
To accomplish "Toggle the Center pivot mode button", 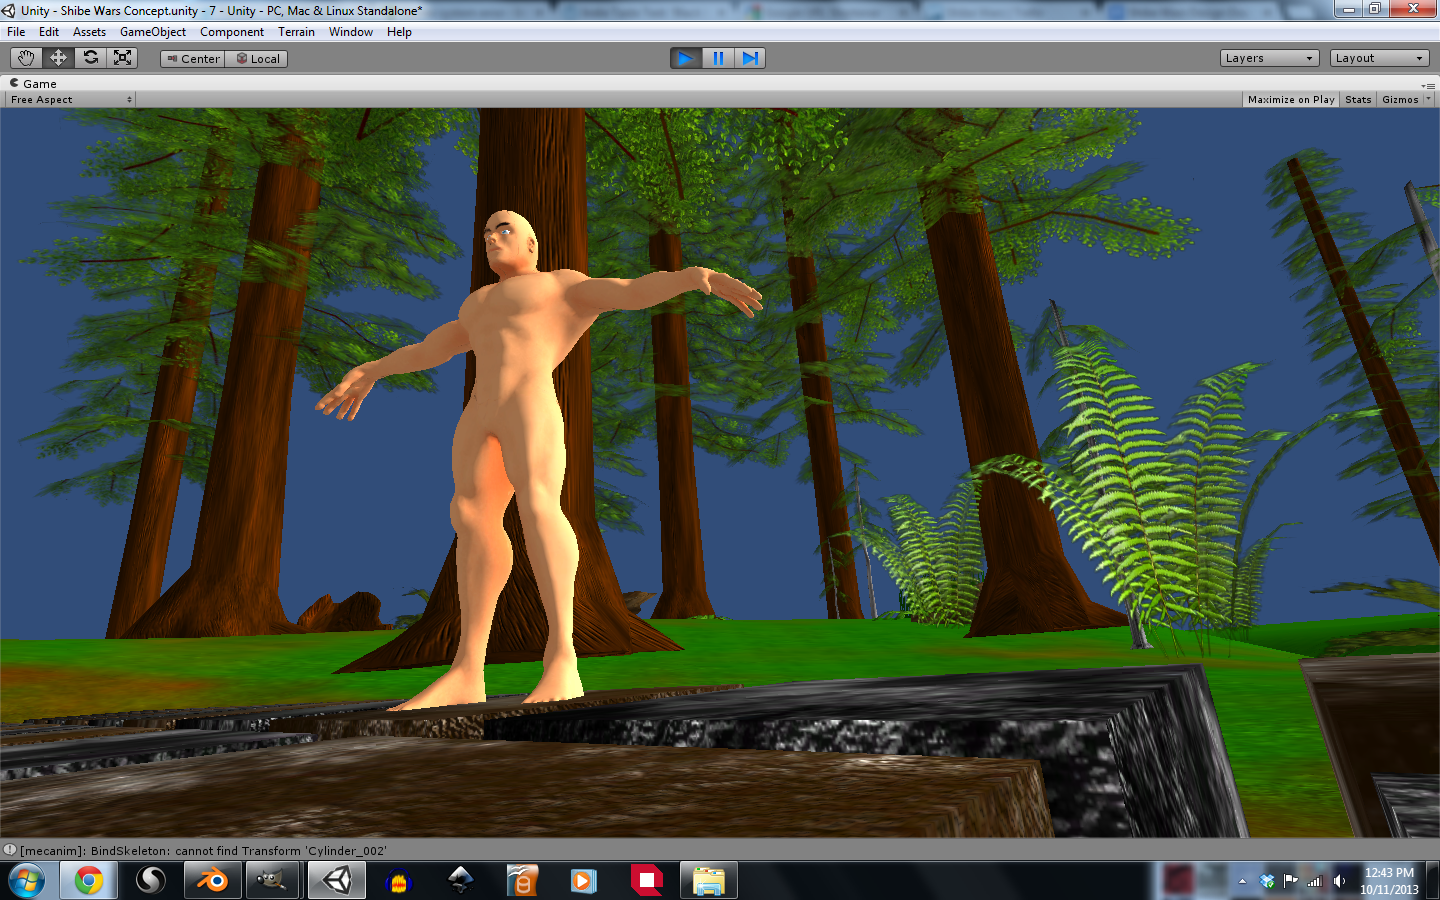I will [x=193, y=59].
